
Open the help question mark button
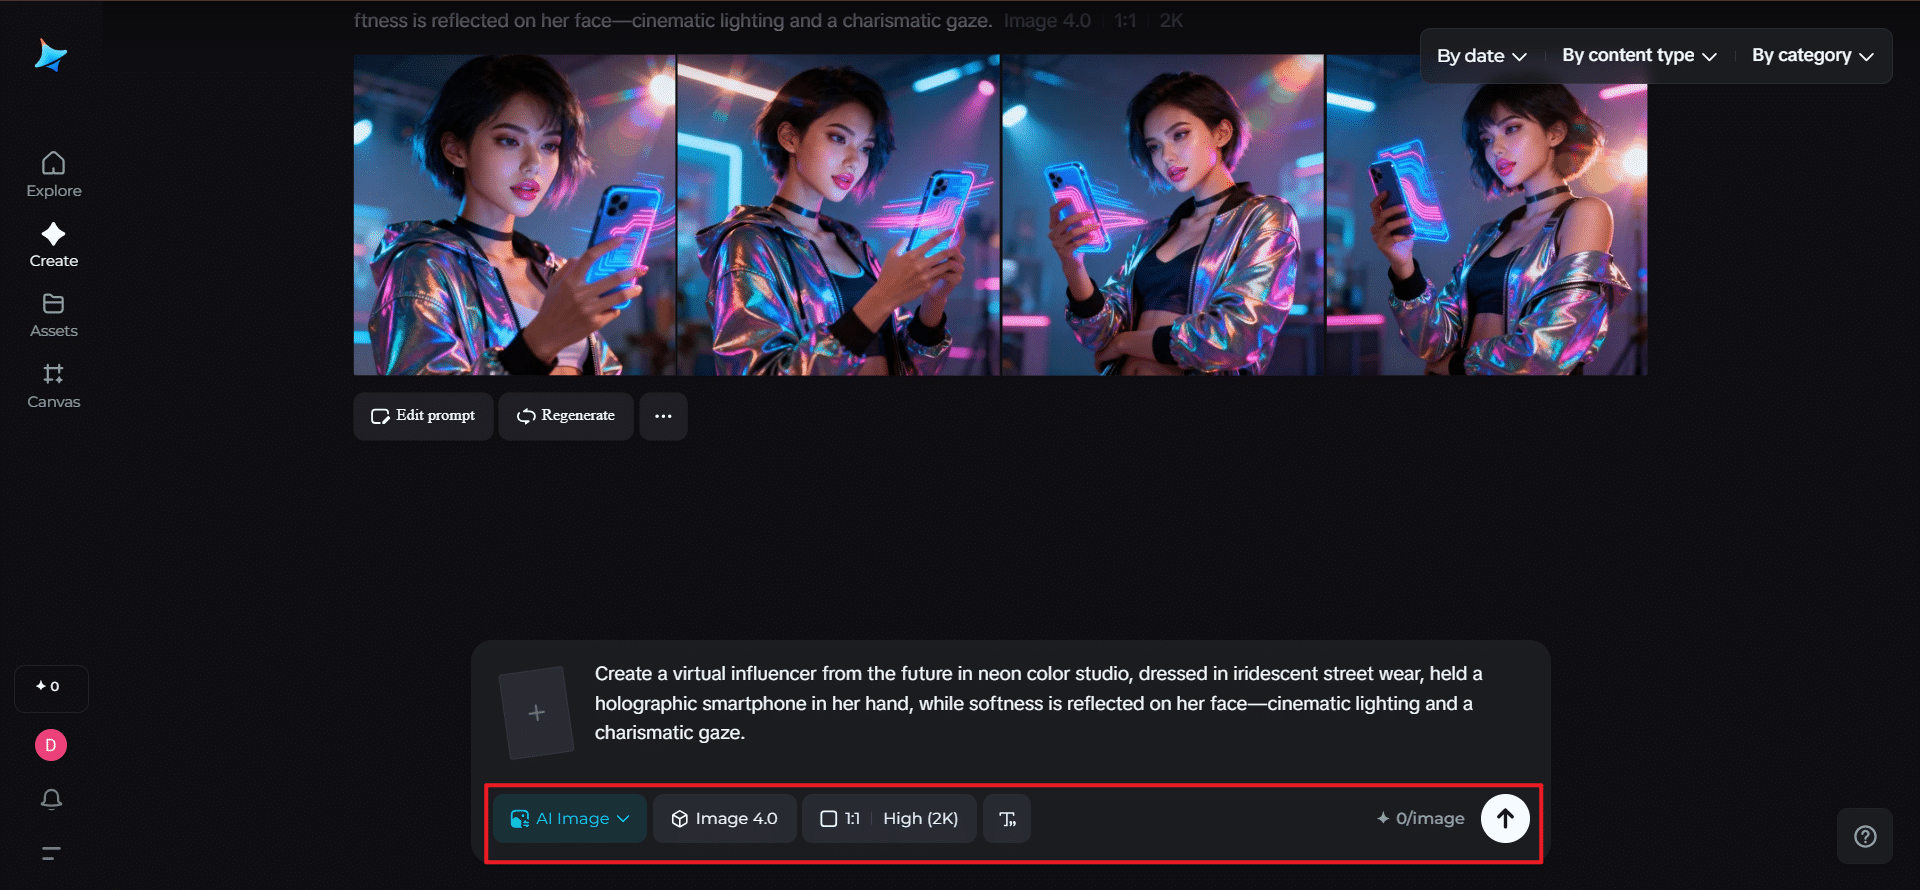point(1865,836)
